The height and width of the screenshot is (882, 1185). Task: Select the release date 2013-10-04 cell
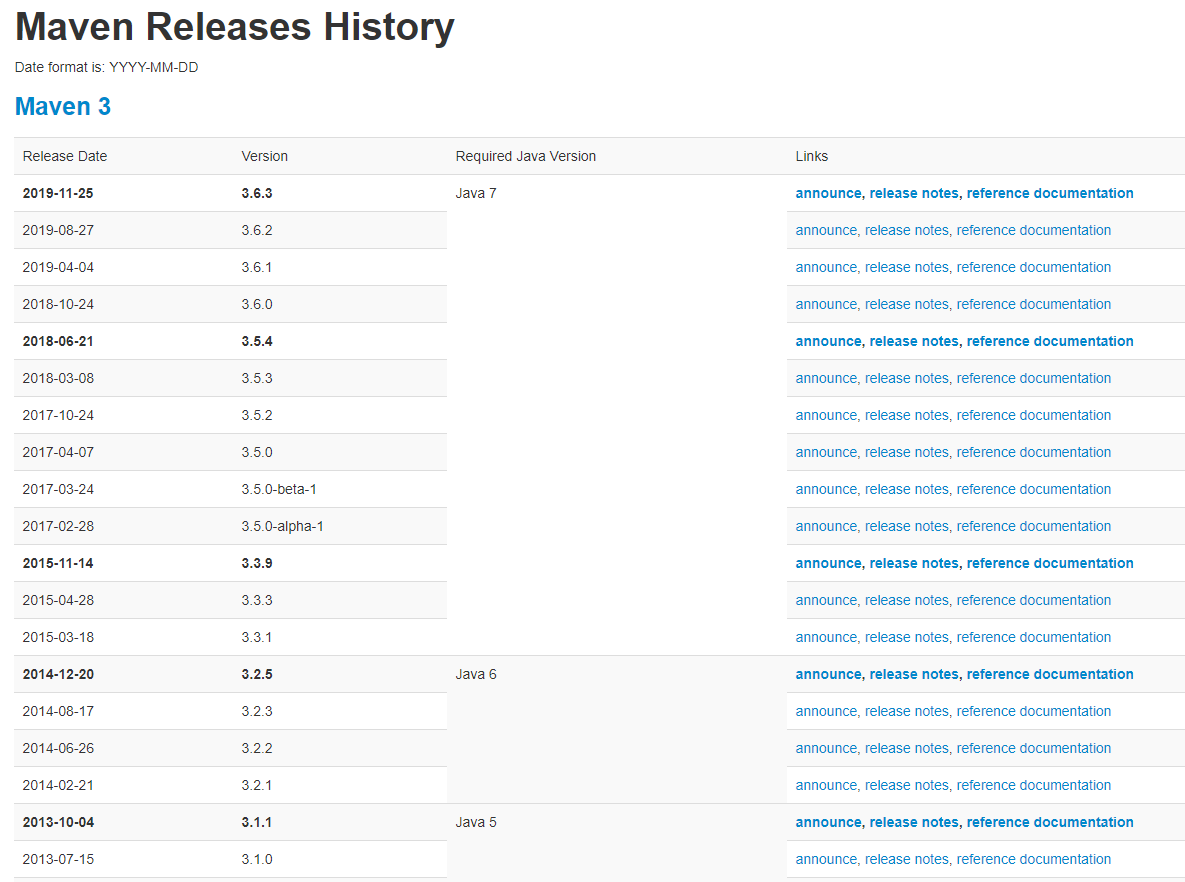[x=123, y=823]
